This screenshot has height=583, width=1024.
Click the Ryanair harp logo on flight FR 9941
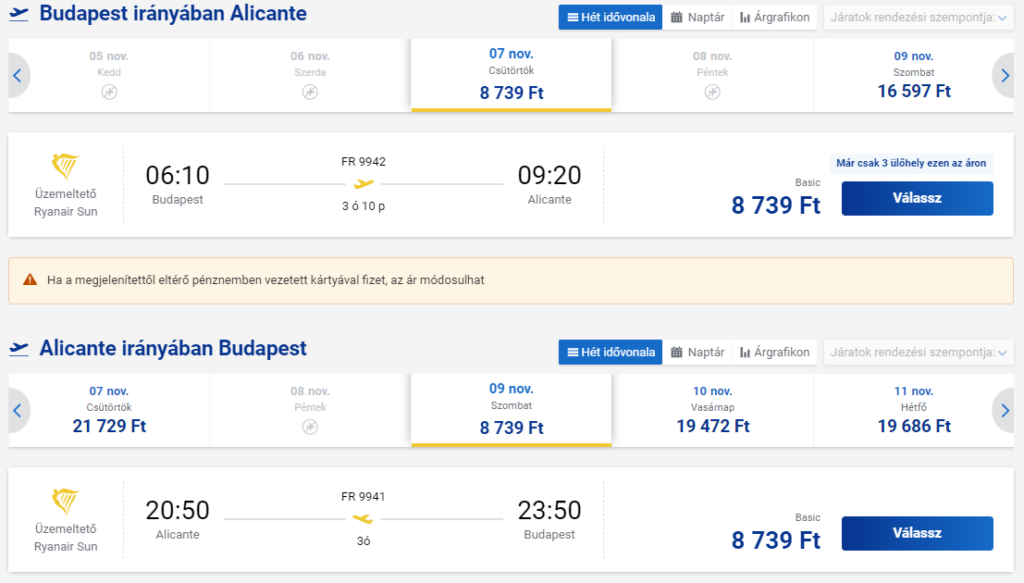click(x=65, y=501)
